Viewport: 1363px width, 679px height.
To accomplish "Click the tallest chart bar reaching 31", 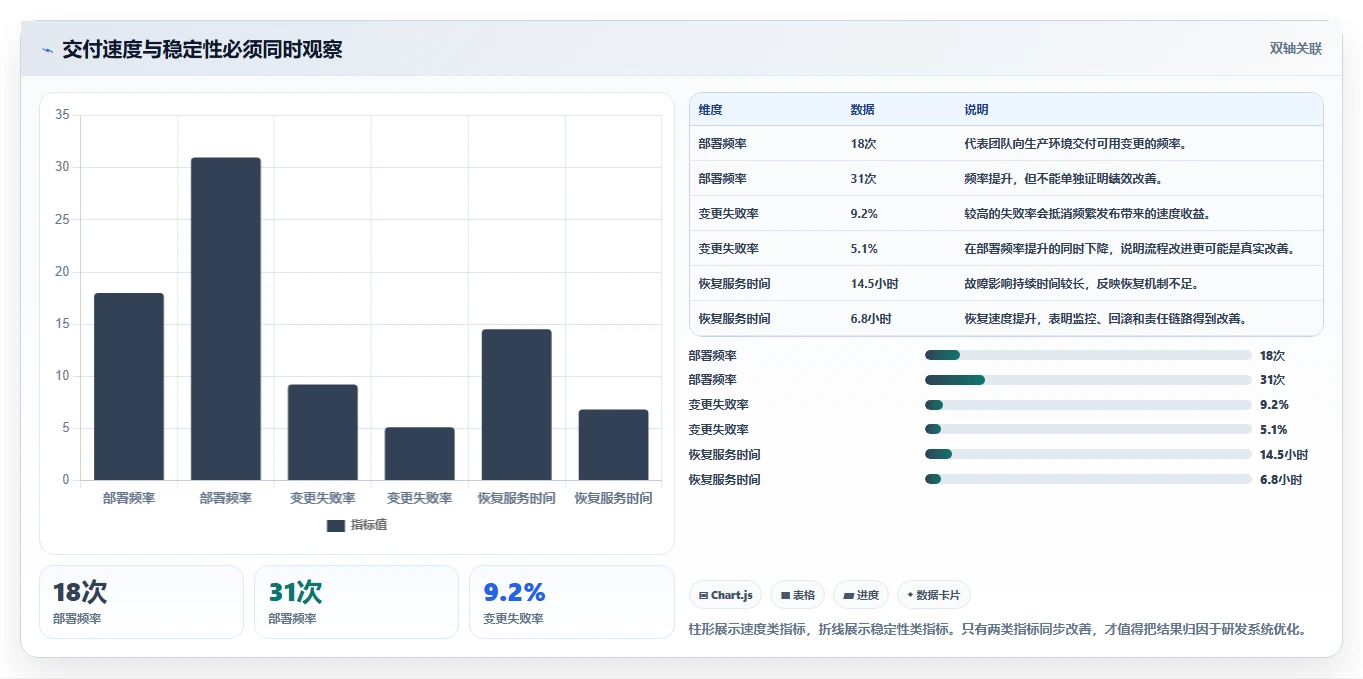I will 226,319.
